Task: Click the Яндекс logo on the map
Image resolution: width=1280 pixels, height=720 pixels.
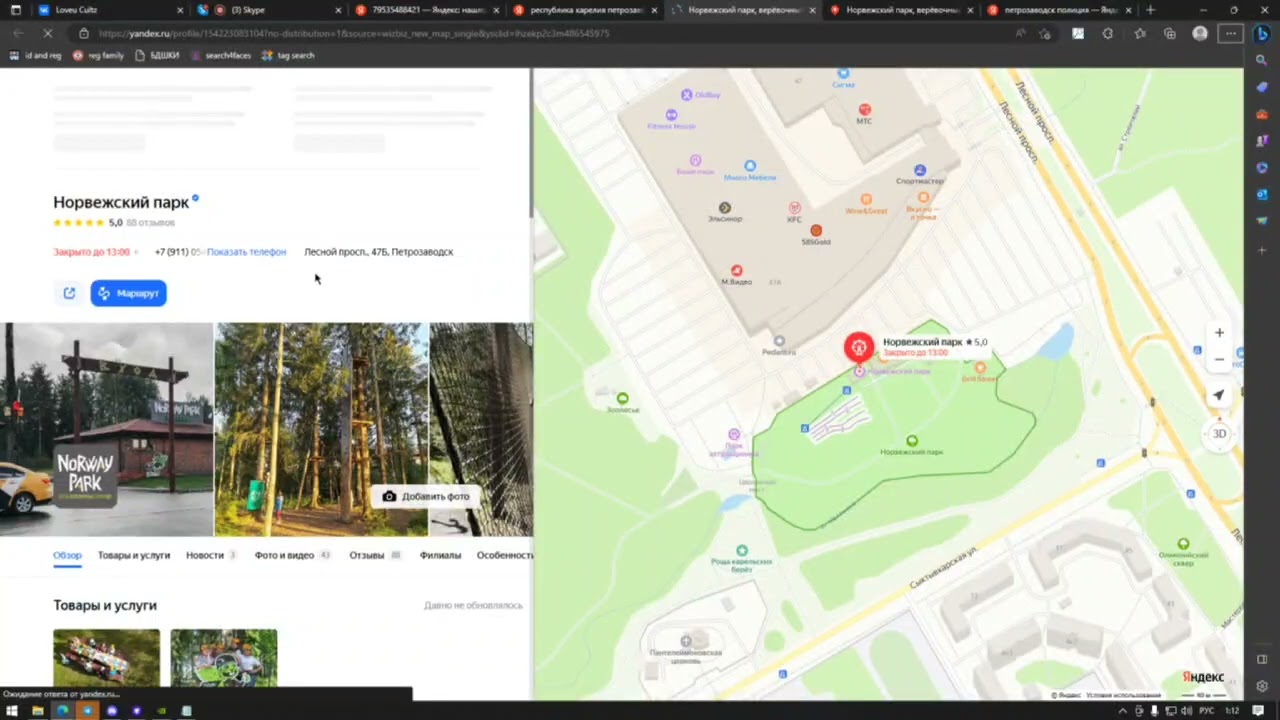Action: point(1203,677)
